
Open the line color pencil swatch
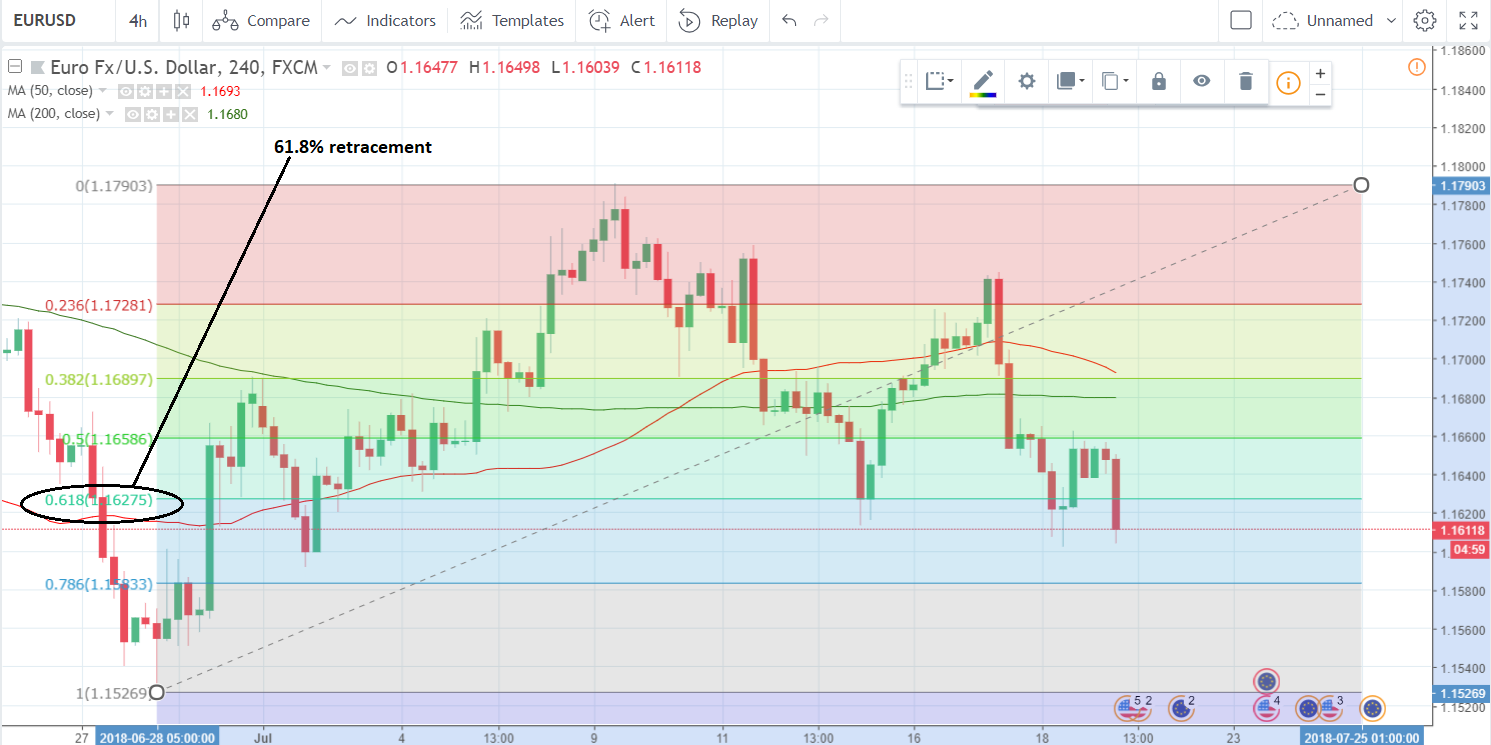point(983,82)
